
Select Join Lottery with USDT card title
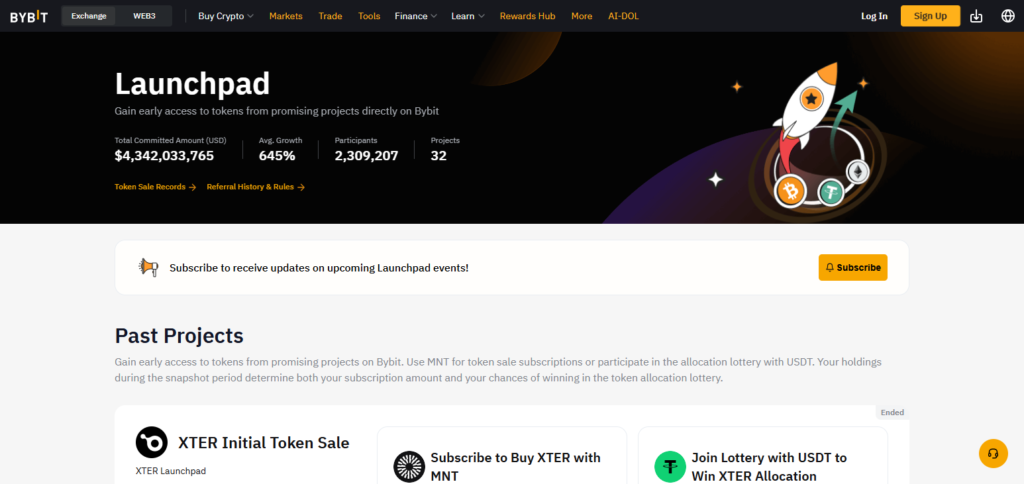pyautogui.click(x=769, y=466)
